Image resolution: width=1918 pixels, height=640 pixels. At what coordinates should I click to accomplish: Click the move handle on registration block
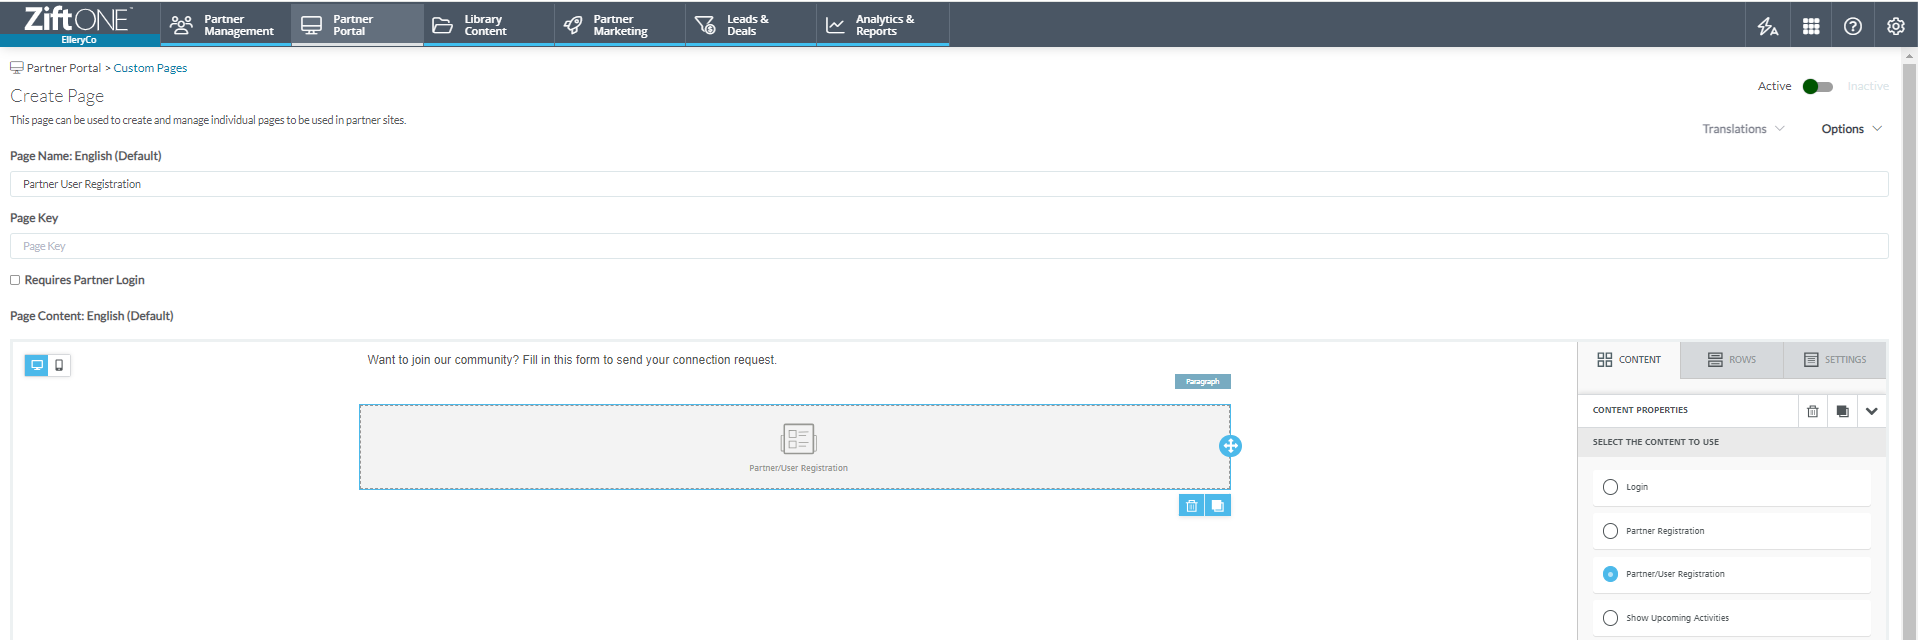tap(1230, 446)
